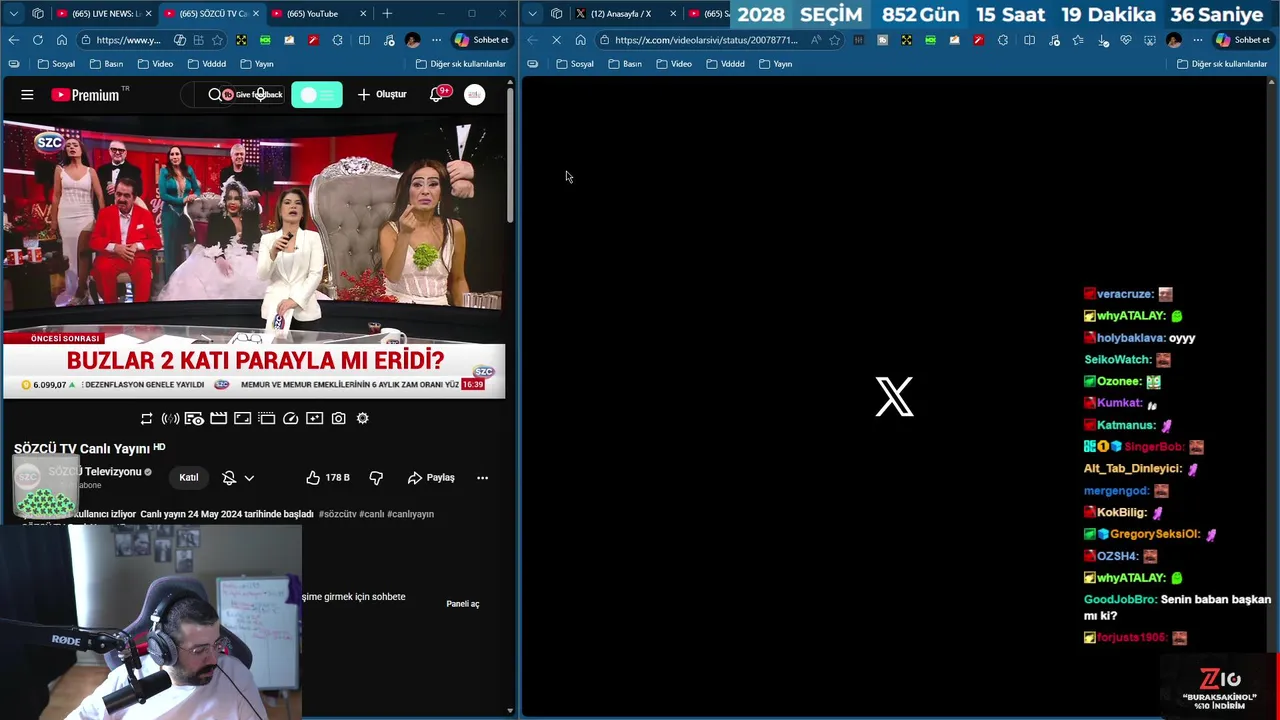Reload the left browser page
The height and width of the screenshot is (720, 1280).
pyautogui.click(x=37, y=40)
